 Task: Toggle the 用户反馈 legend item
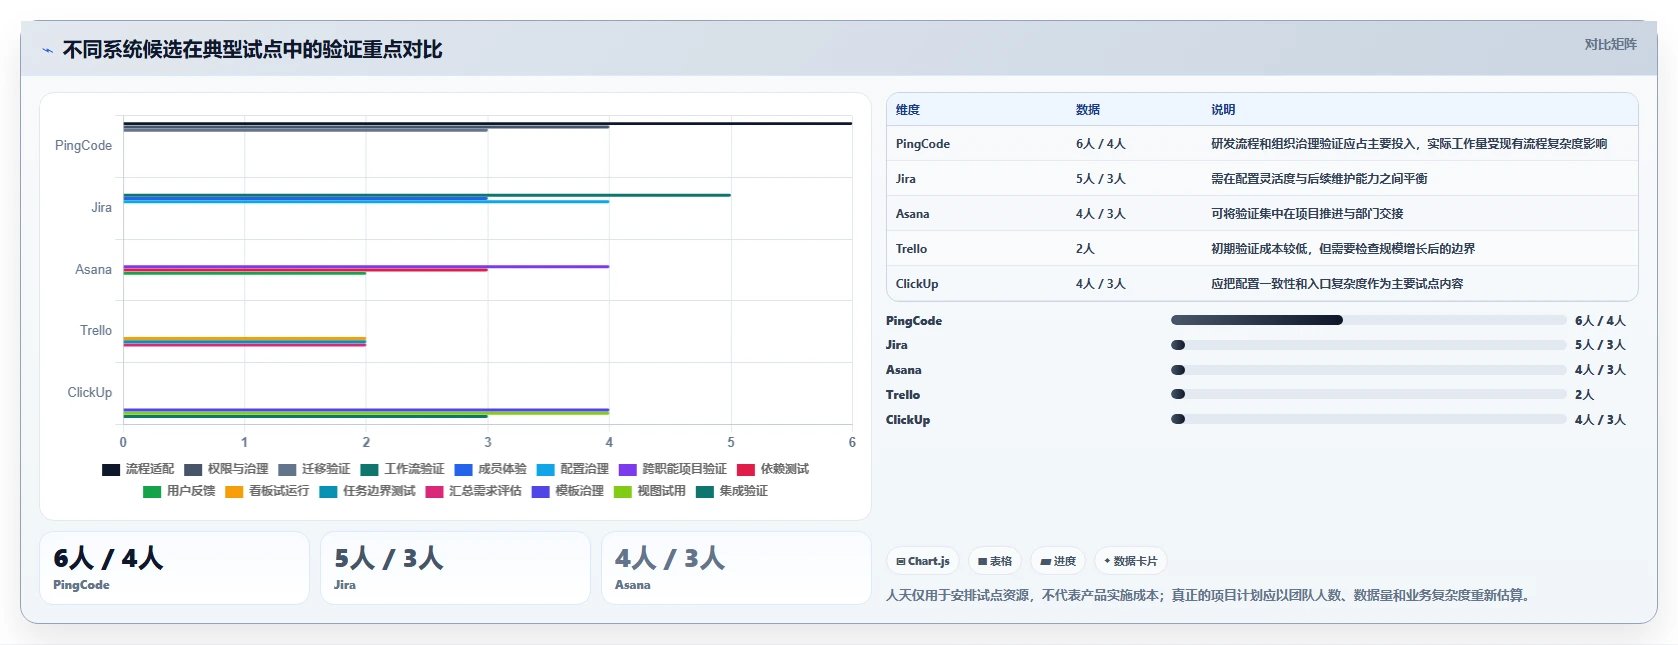179,491
